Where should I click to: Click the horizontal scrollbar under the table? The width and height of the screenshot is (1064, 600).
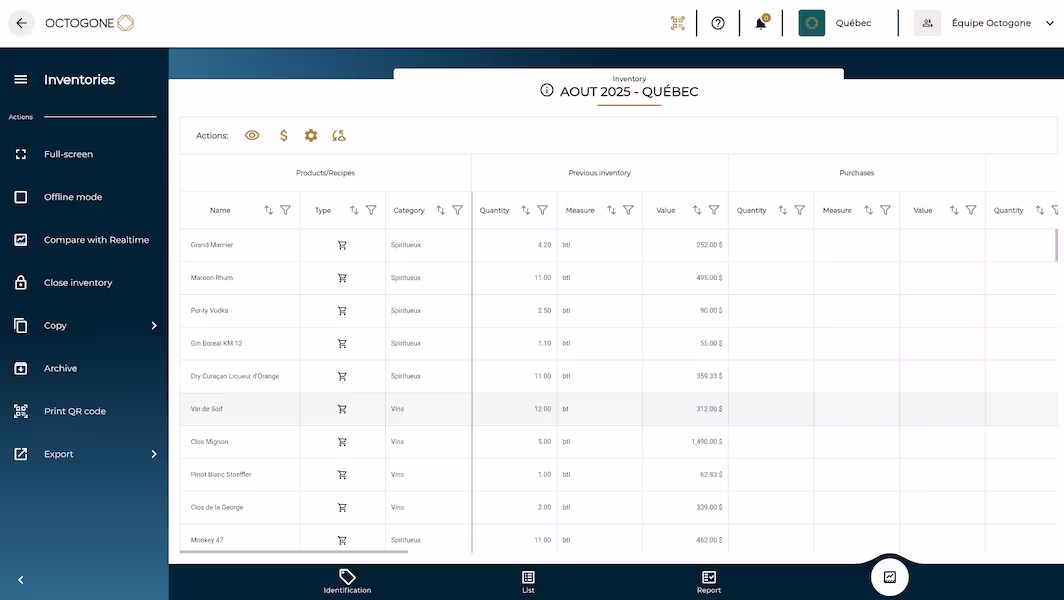[294, 551]
